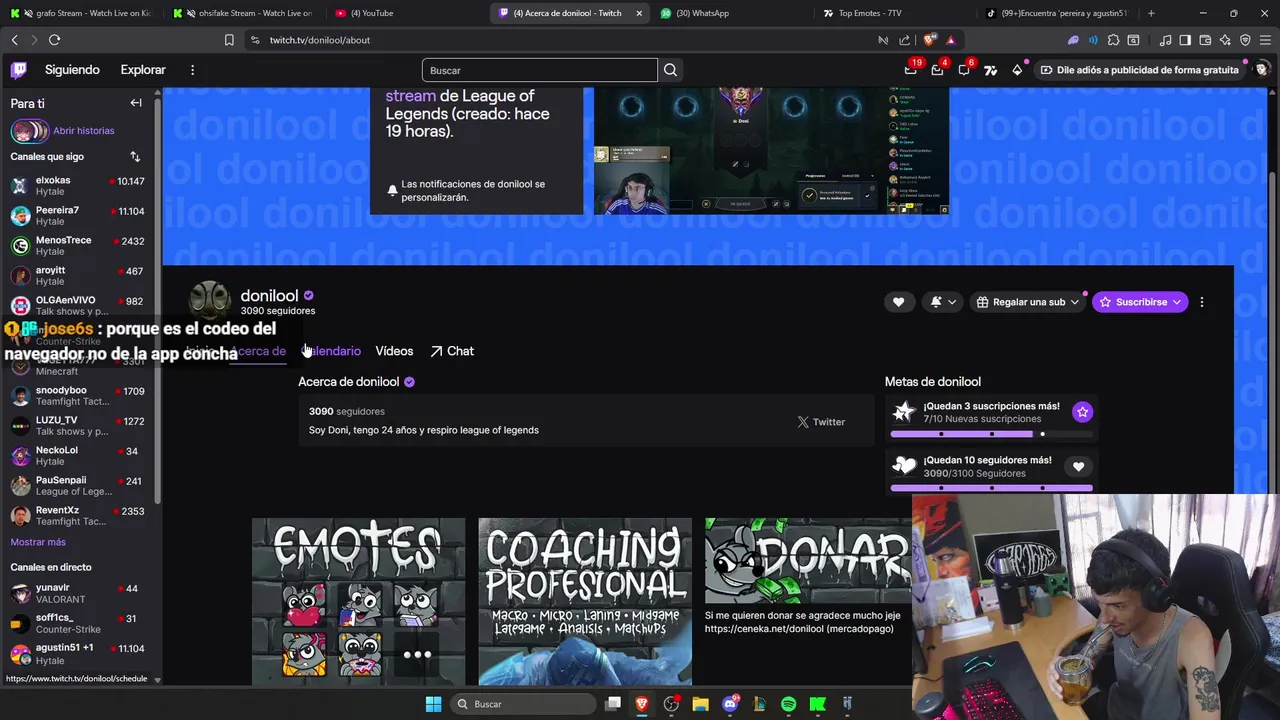Click the Brave Rewards triangle icon
This screenshot has height=720, width=1280.
click(x=950, y=40)
